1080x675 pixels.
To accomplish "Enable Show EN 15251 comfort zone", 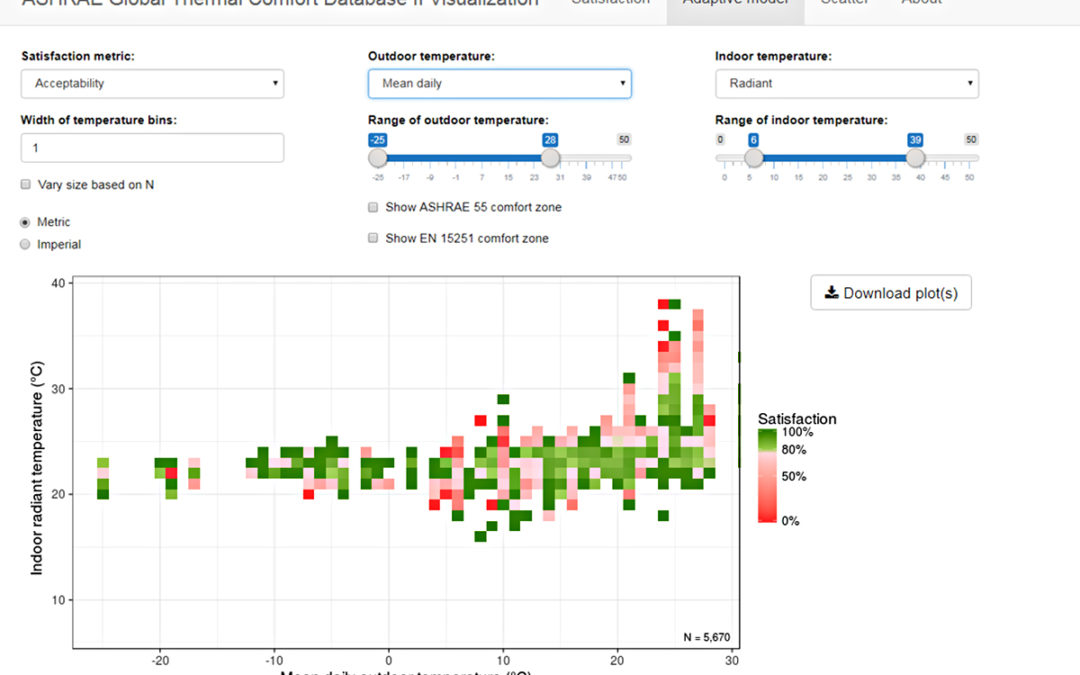I will [x=373, y=238].
